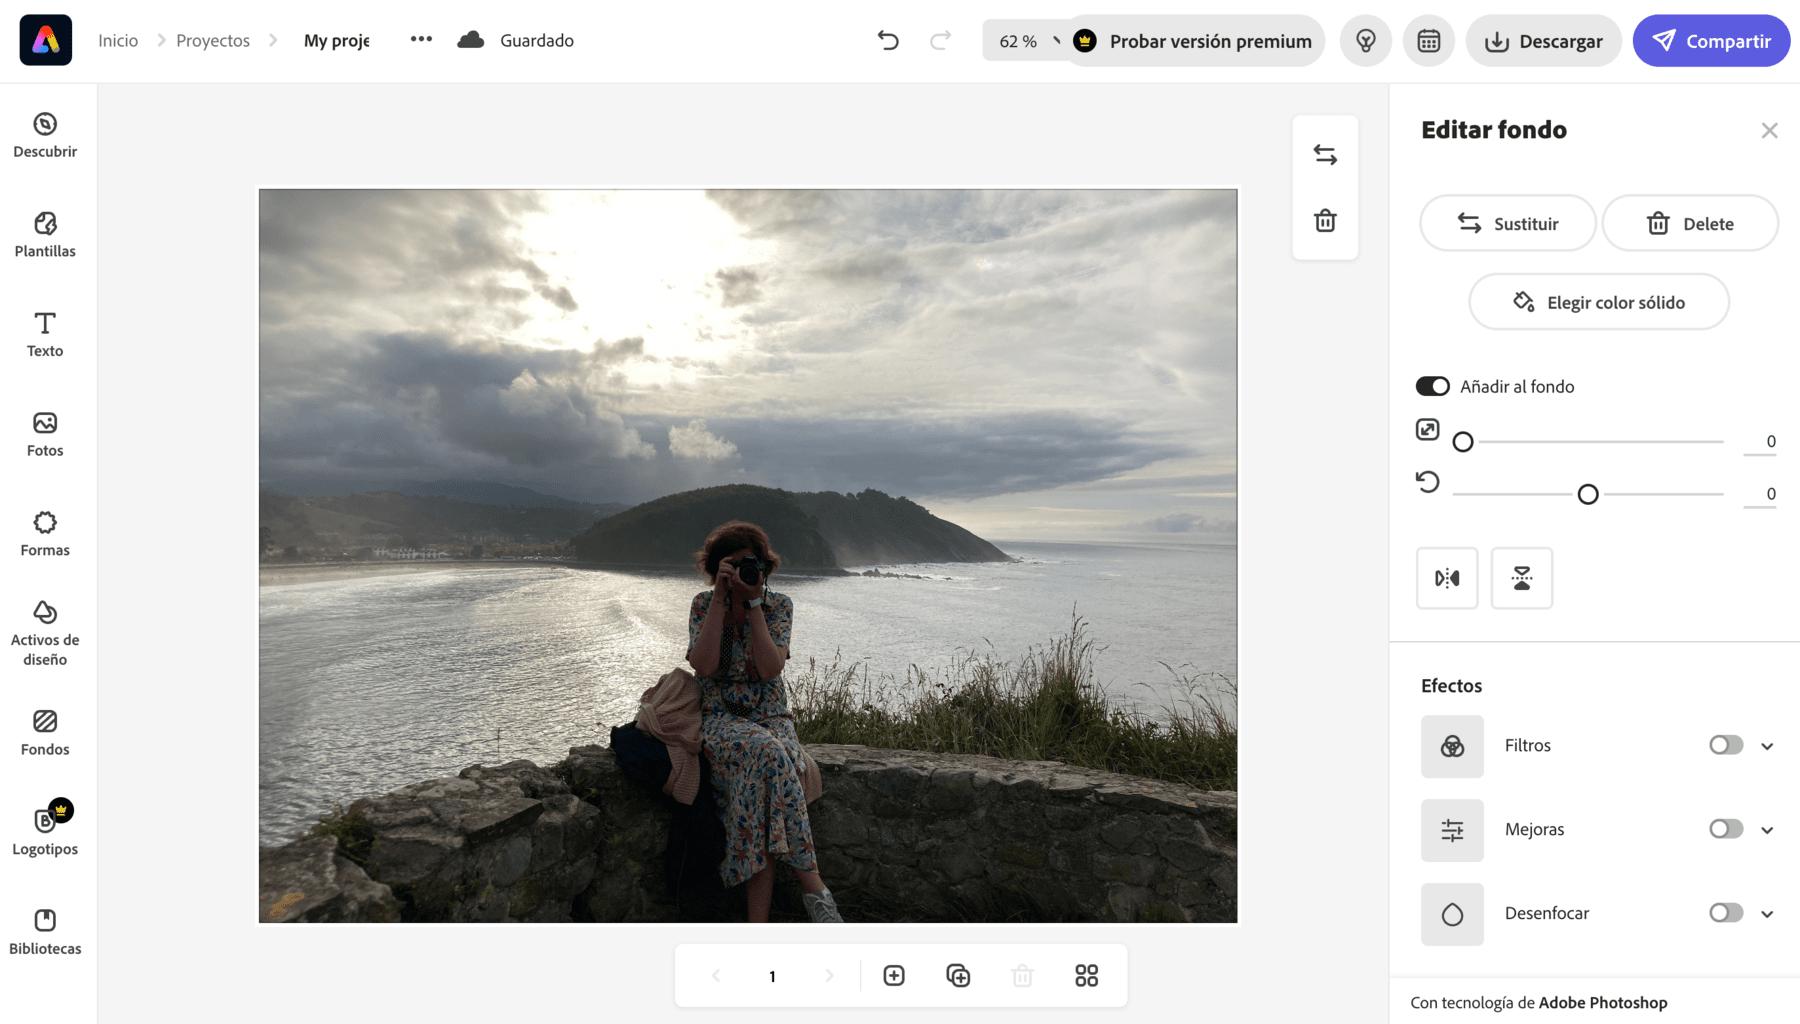Open the Fotos panel
This screenshot has width=1800, height=1024.
point(45,434)
